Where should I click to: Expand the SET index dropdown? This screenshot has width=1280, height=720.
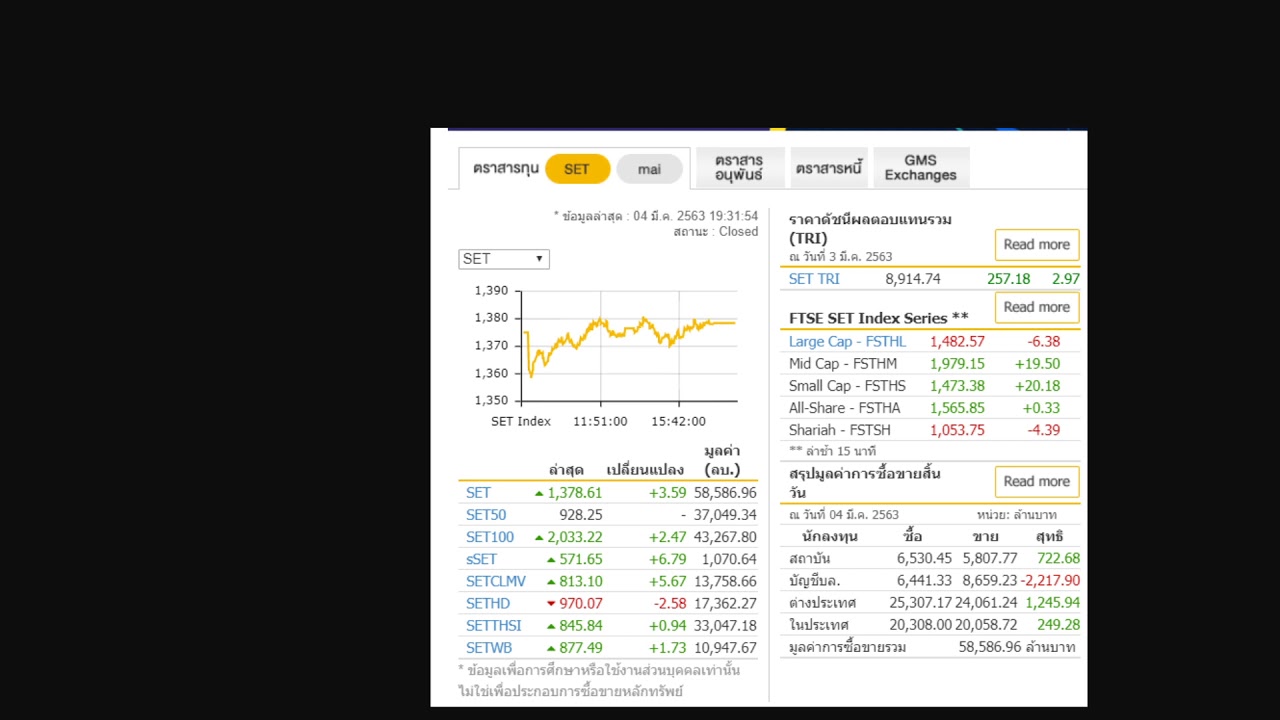pyautogui.click(x=504, y=259)
